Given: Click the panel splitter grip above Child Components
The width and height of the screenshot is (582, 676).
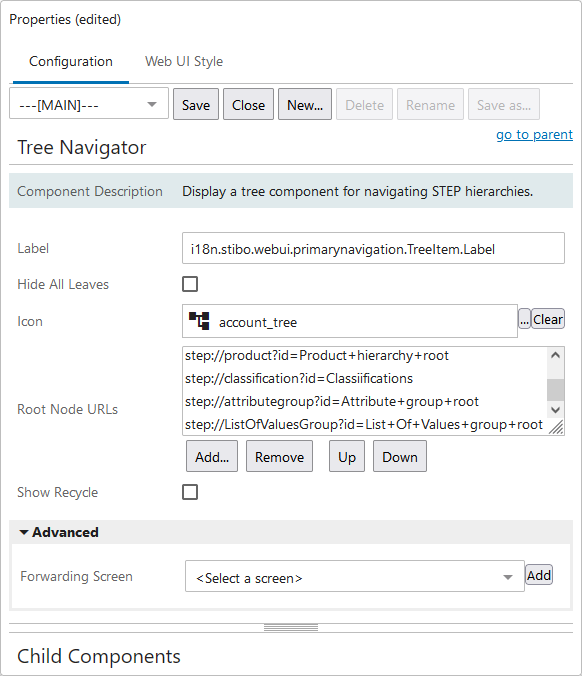Looking at the screenshot, I should [x=291, y=628].
